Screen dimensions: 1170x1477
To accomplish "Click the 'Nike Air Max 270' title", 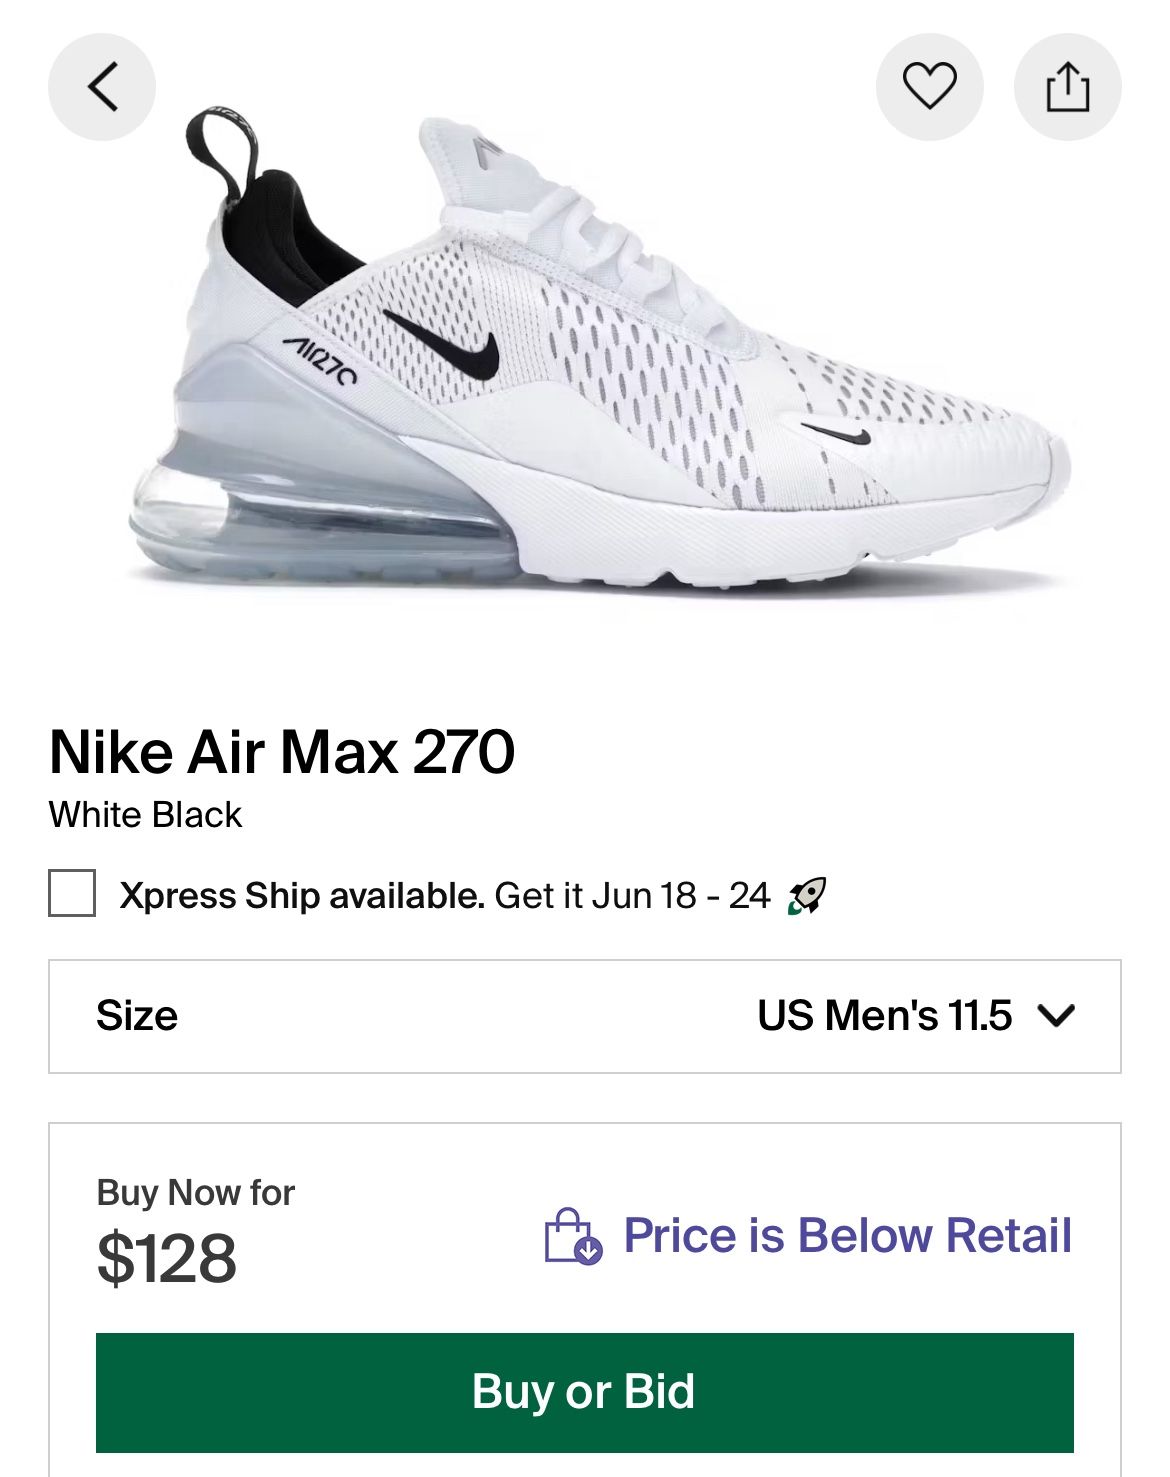I will [282, 752].
